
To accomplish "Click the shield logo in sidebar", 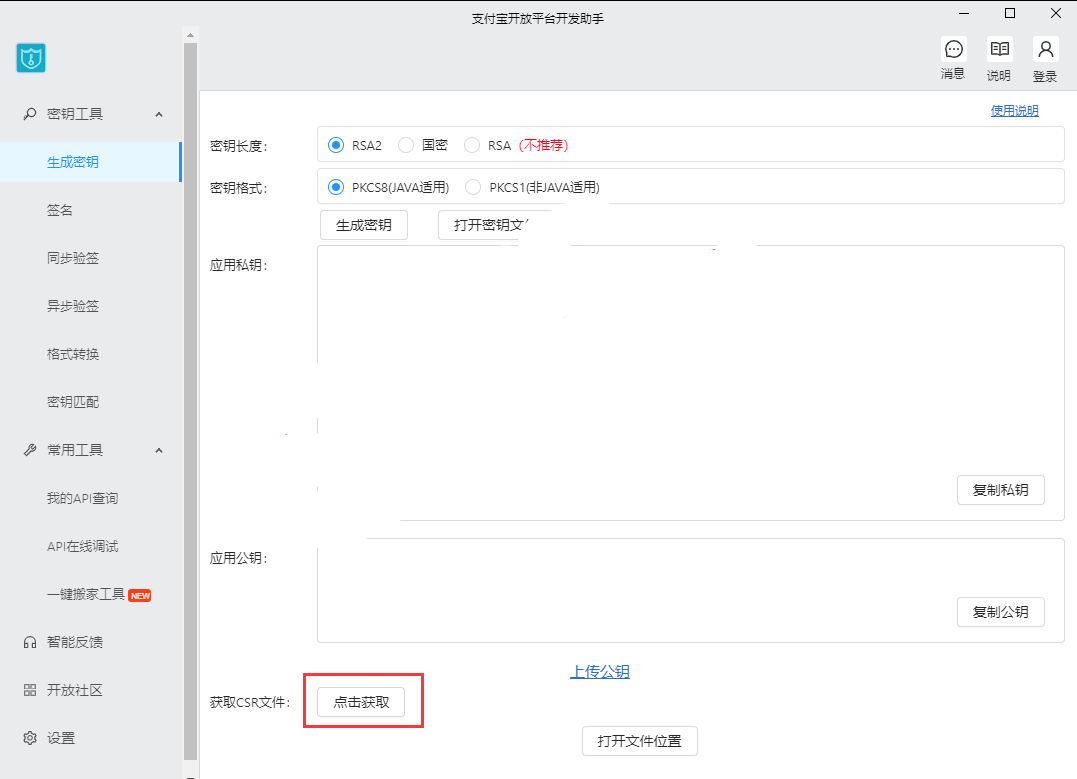I will point(31,58).
